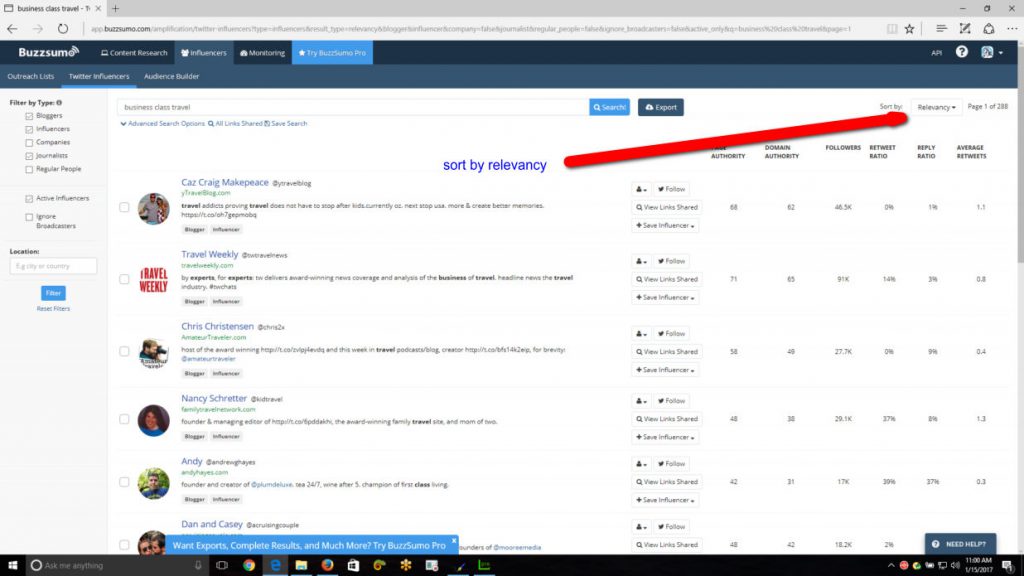Open Save Influencer dropdown for Chris Christensen
This screenshot has height=576, width=1024.
click(665, 370)
